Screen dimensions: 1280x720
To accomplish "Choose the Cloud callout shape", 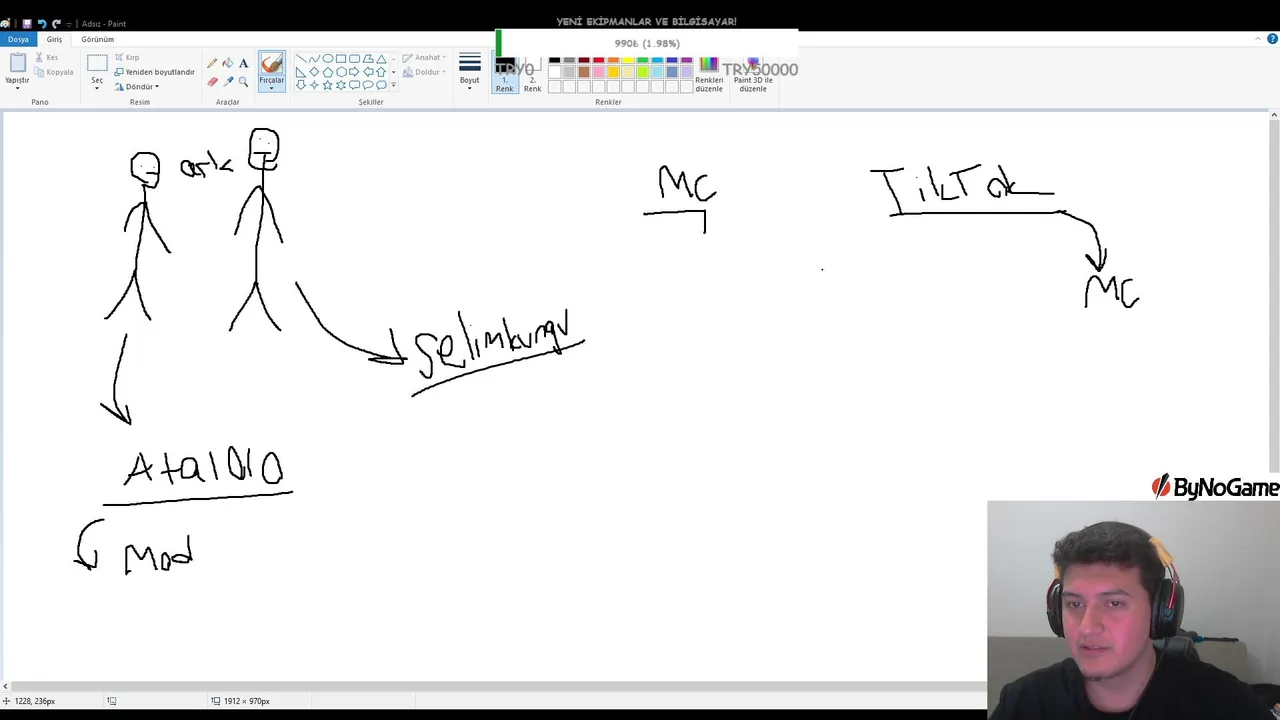I will point(381,85).
